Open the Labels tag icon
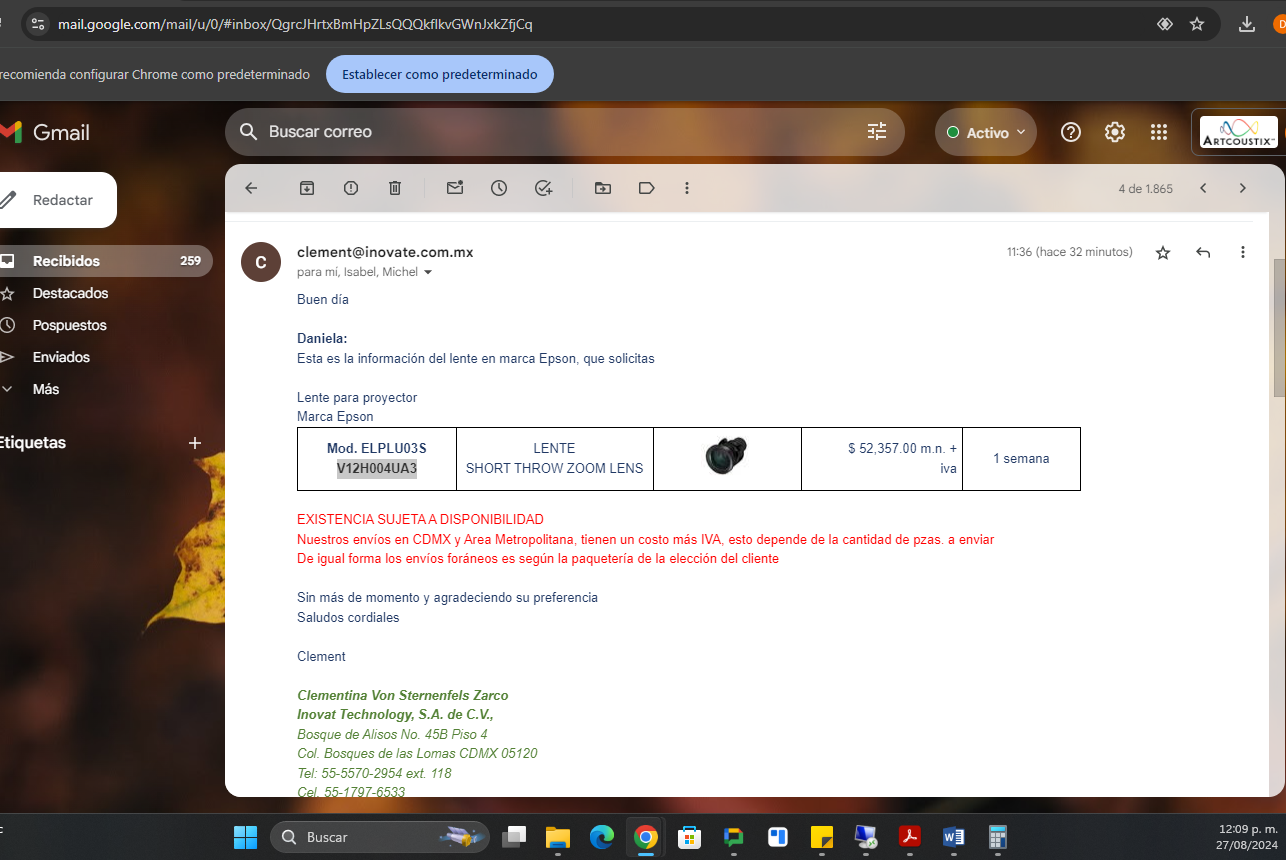 pyautogui.click(x=647, y=188)
